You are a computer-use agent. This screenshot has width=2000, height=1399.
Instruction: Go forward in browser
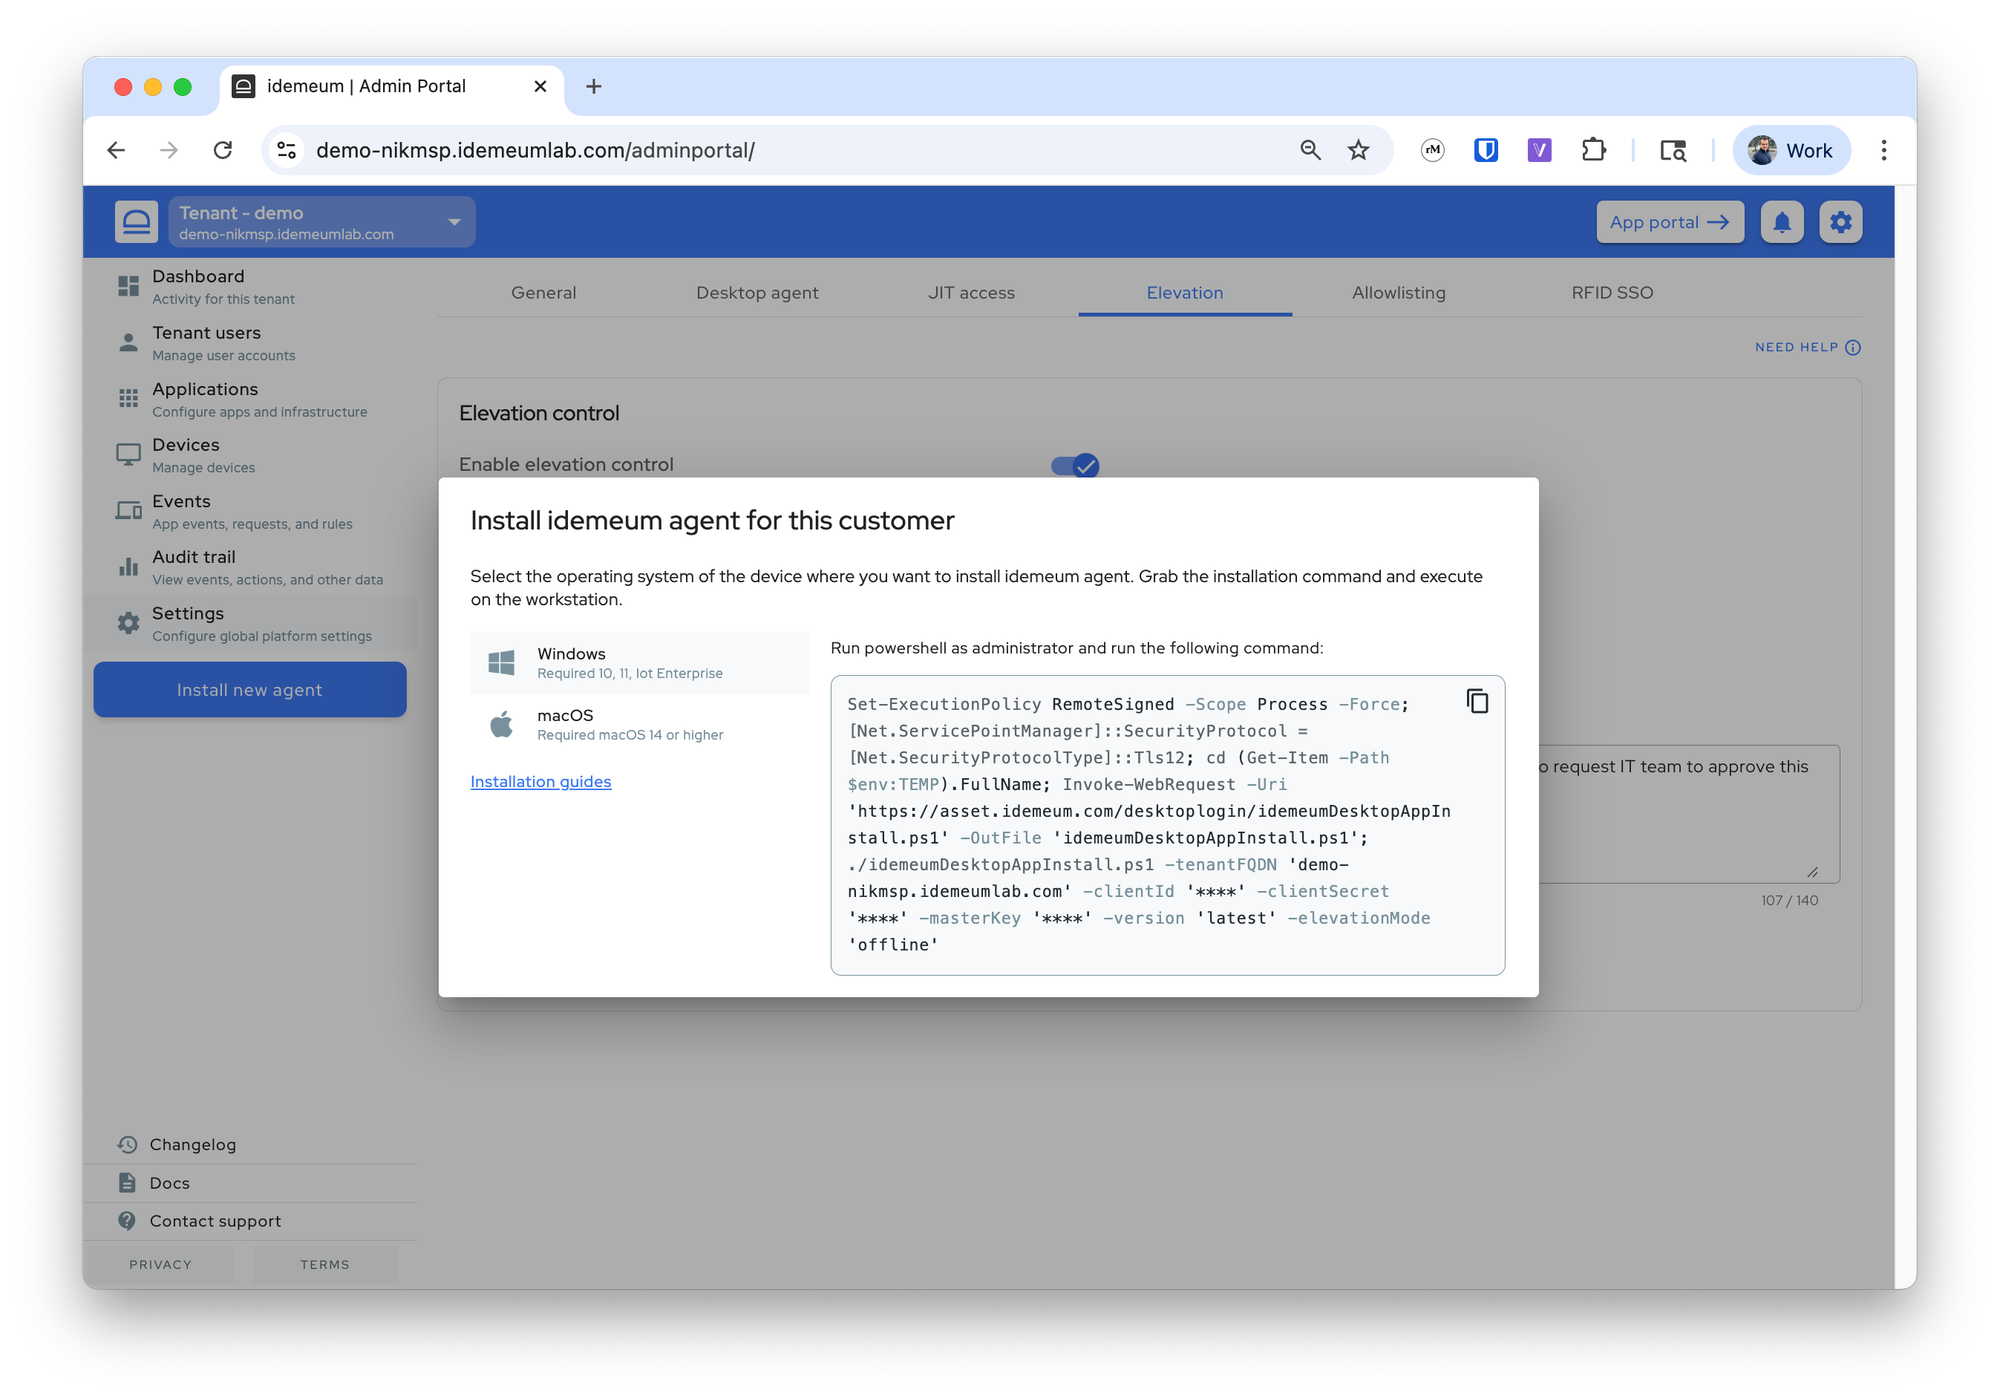169,150
